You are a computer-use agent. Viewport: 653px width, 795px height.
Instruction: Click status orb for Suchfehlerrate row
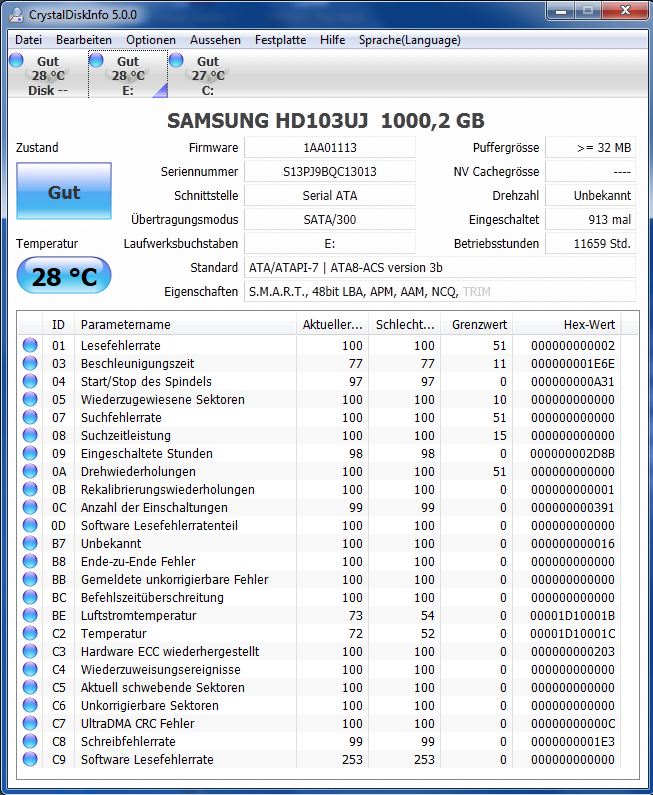pos(30,417)
